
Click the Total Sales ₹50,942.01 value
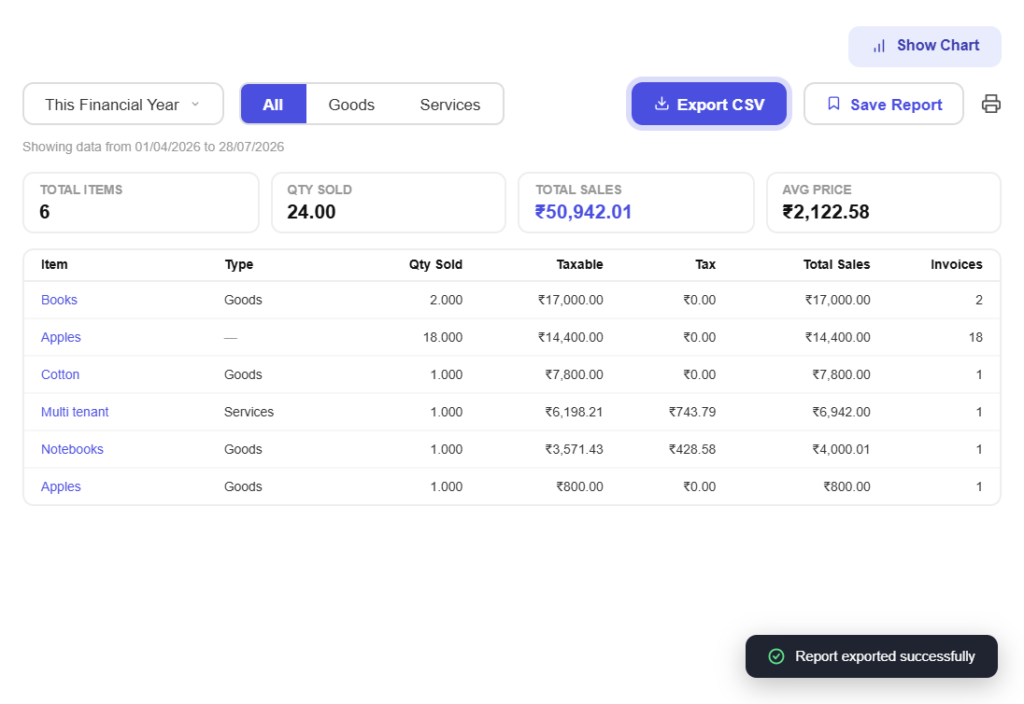click(583, 212)
